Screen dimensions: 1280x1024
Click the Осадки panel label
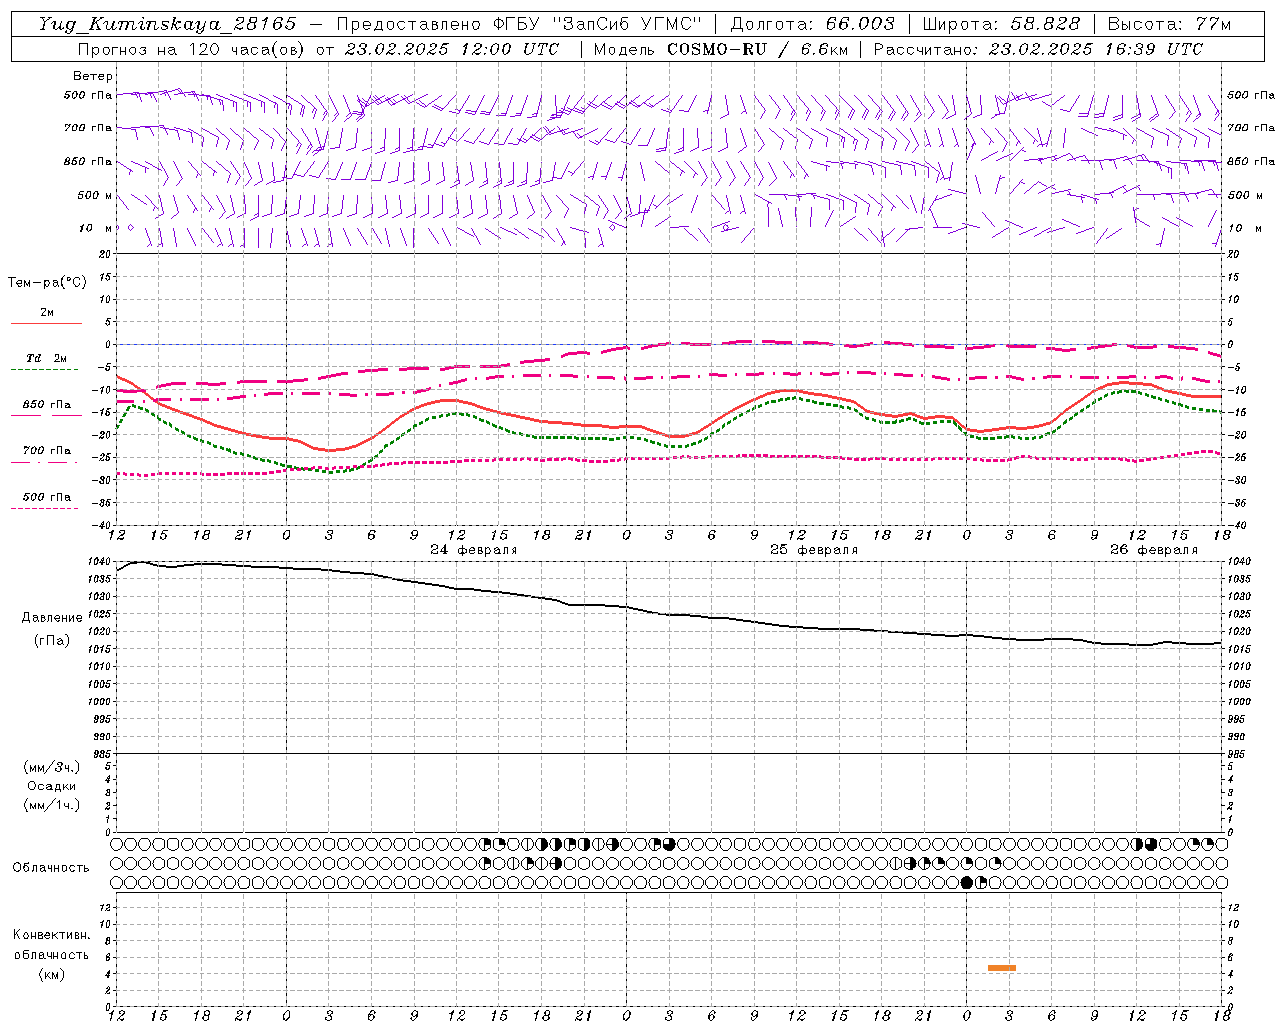coord(51,786)
